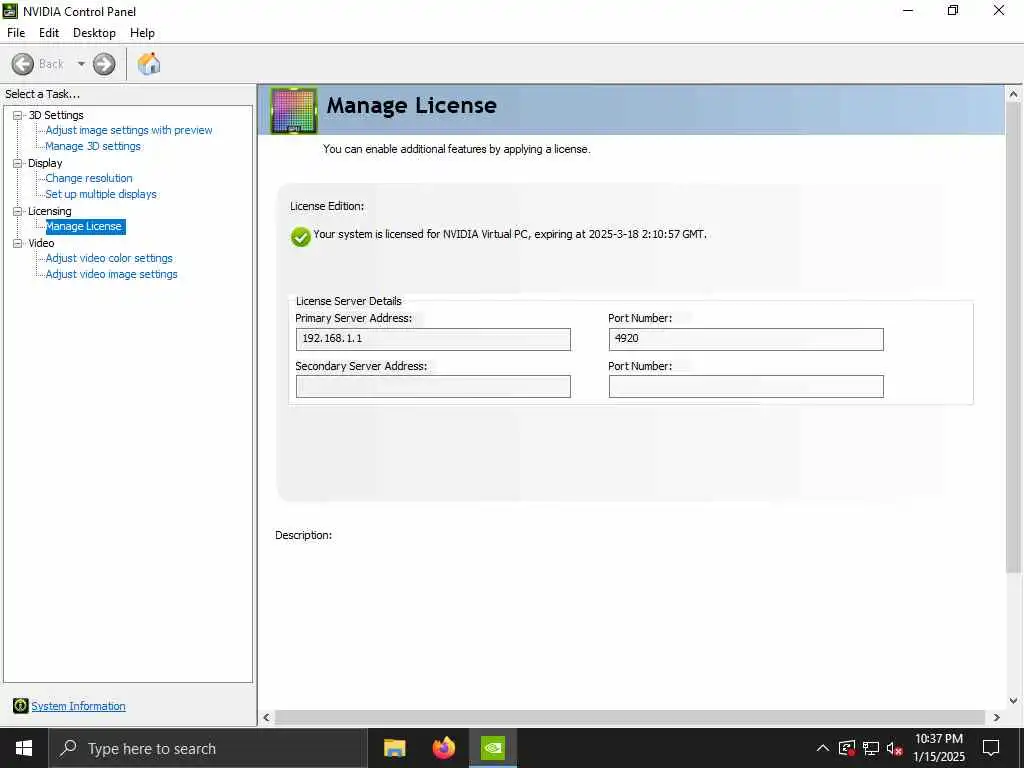
Task: Open the File menu
Action: [16, 33]
